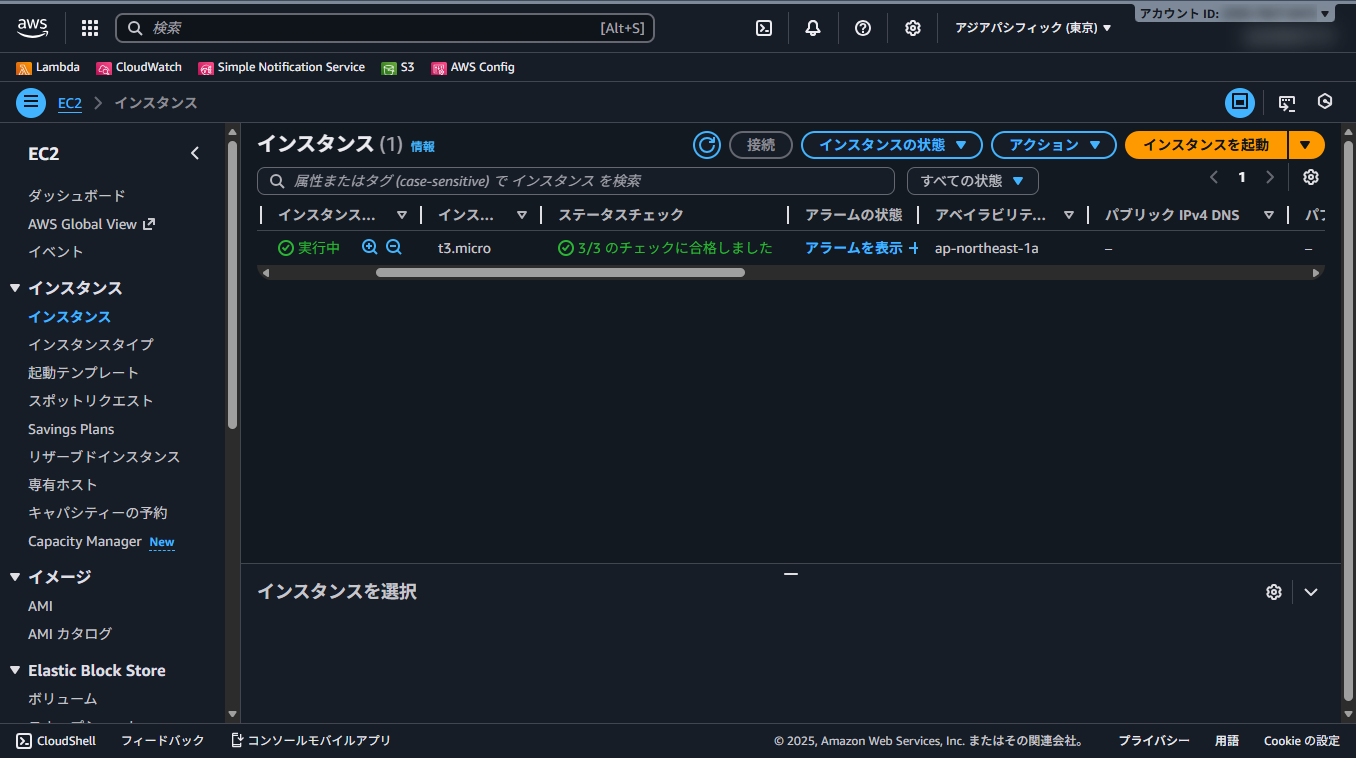This screenshot has width=1356, height=758.
Task: Open the CloudWatch favorite shortcut
Action: click(x=138, y=67)
